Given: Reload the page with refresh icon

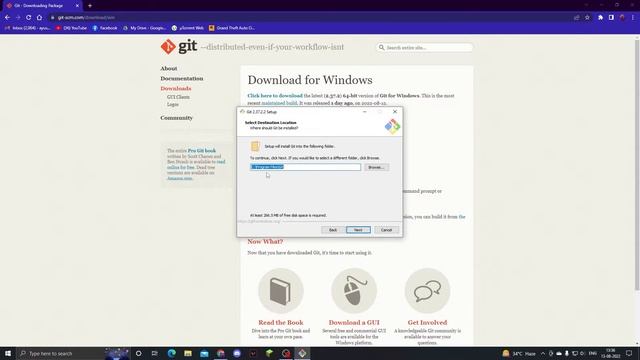Looking at the screenshot, I should (29, 18).
